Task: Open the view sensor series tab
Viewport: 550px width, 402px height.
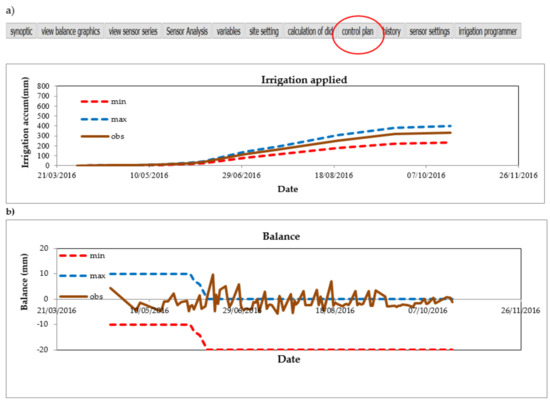Action: coord(133,31)
